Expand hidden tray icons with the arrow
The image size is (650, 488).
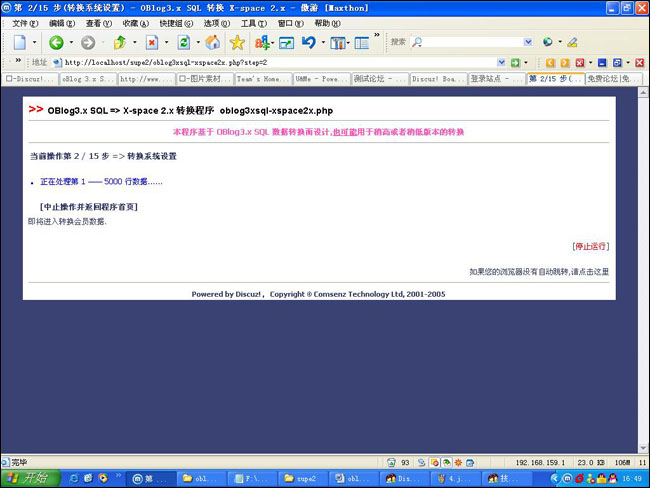click(x=554, y=478)
